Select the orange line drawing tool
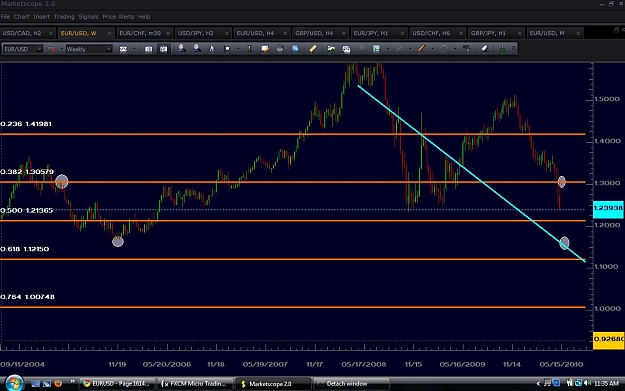 click(421, 49)
